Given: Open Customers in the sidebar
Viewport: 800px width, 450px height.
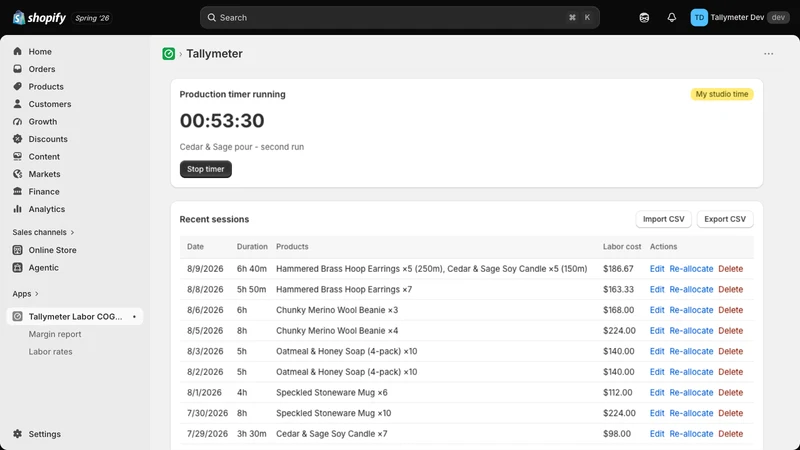Looking at the screenshot, I should [50, 104].
